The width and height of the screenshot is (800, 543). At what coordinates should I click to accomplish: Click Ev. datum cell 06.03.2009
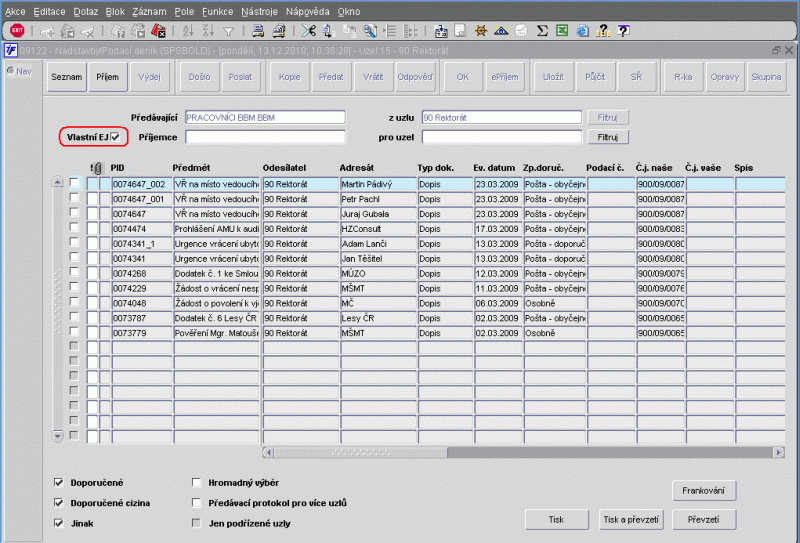tap(498, 303)
